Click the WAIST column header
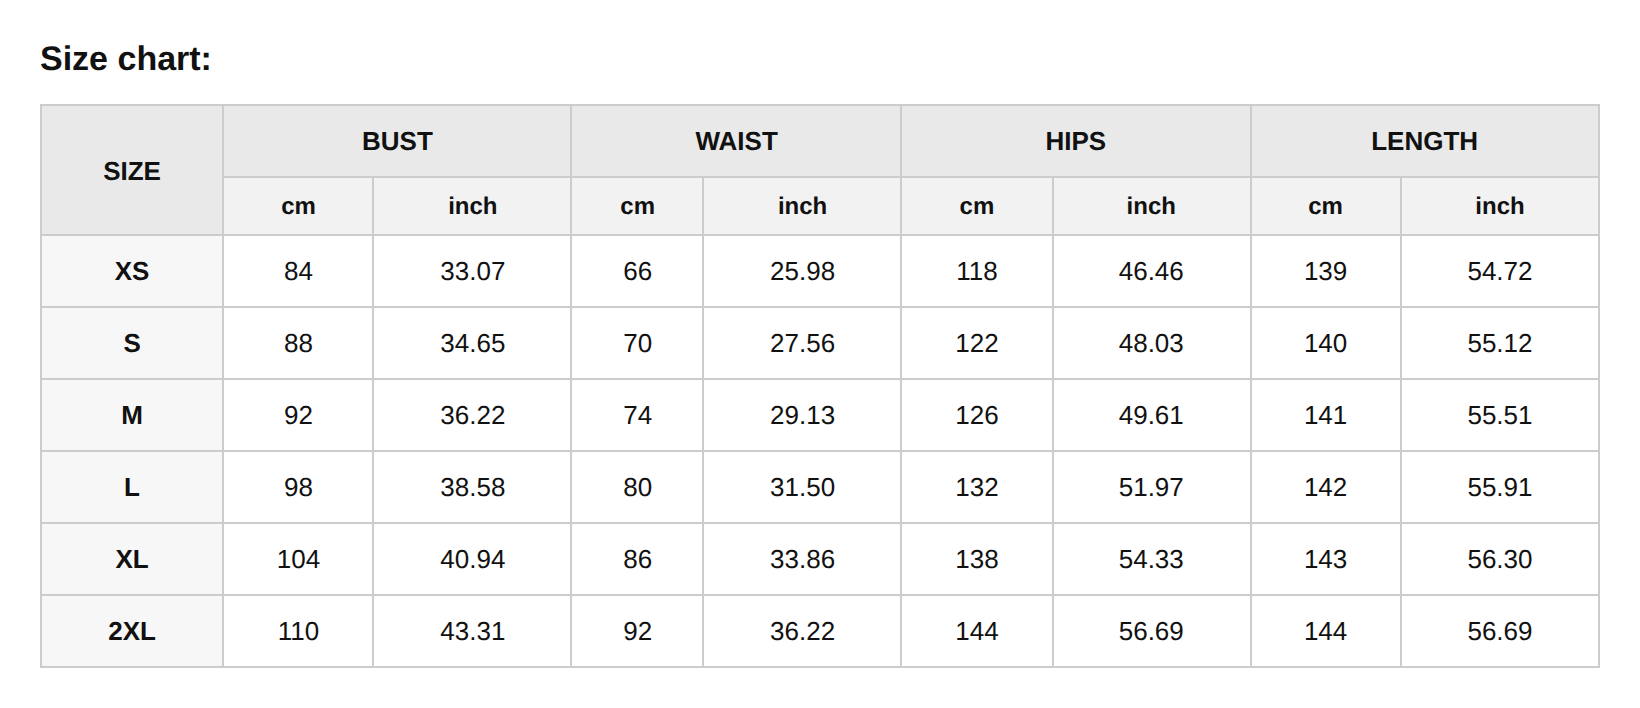 [x=736, y=142]
